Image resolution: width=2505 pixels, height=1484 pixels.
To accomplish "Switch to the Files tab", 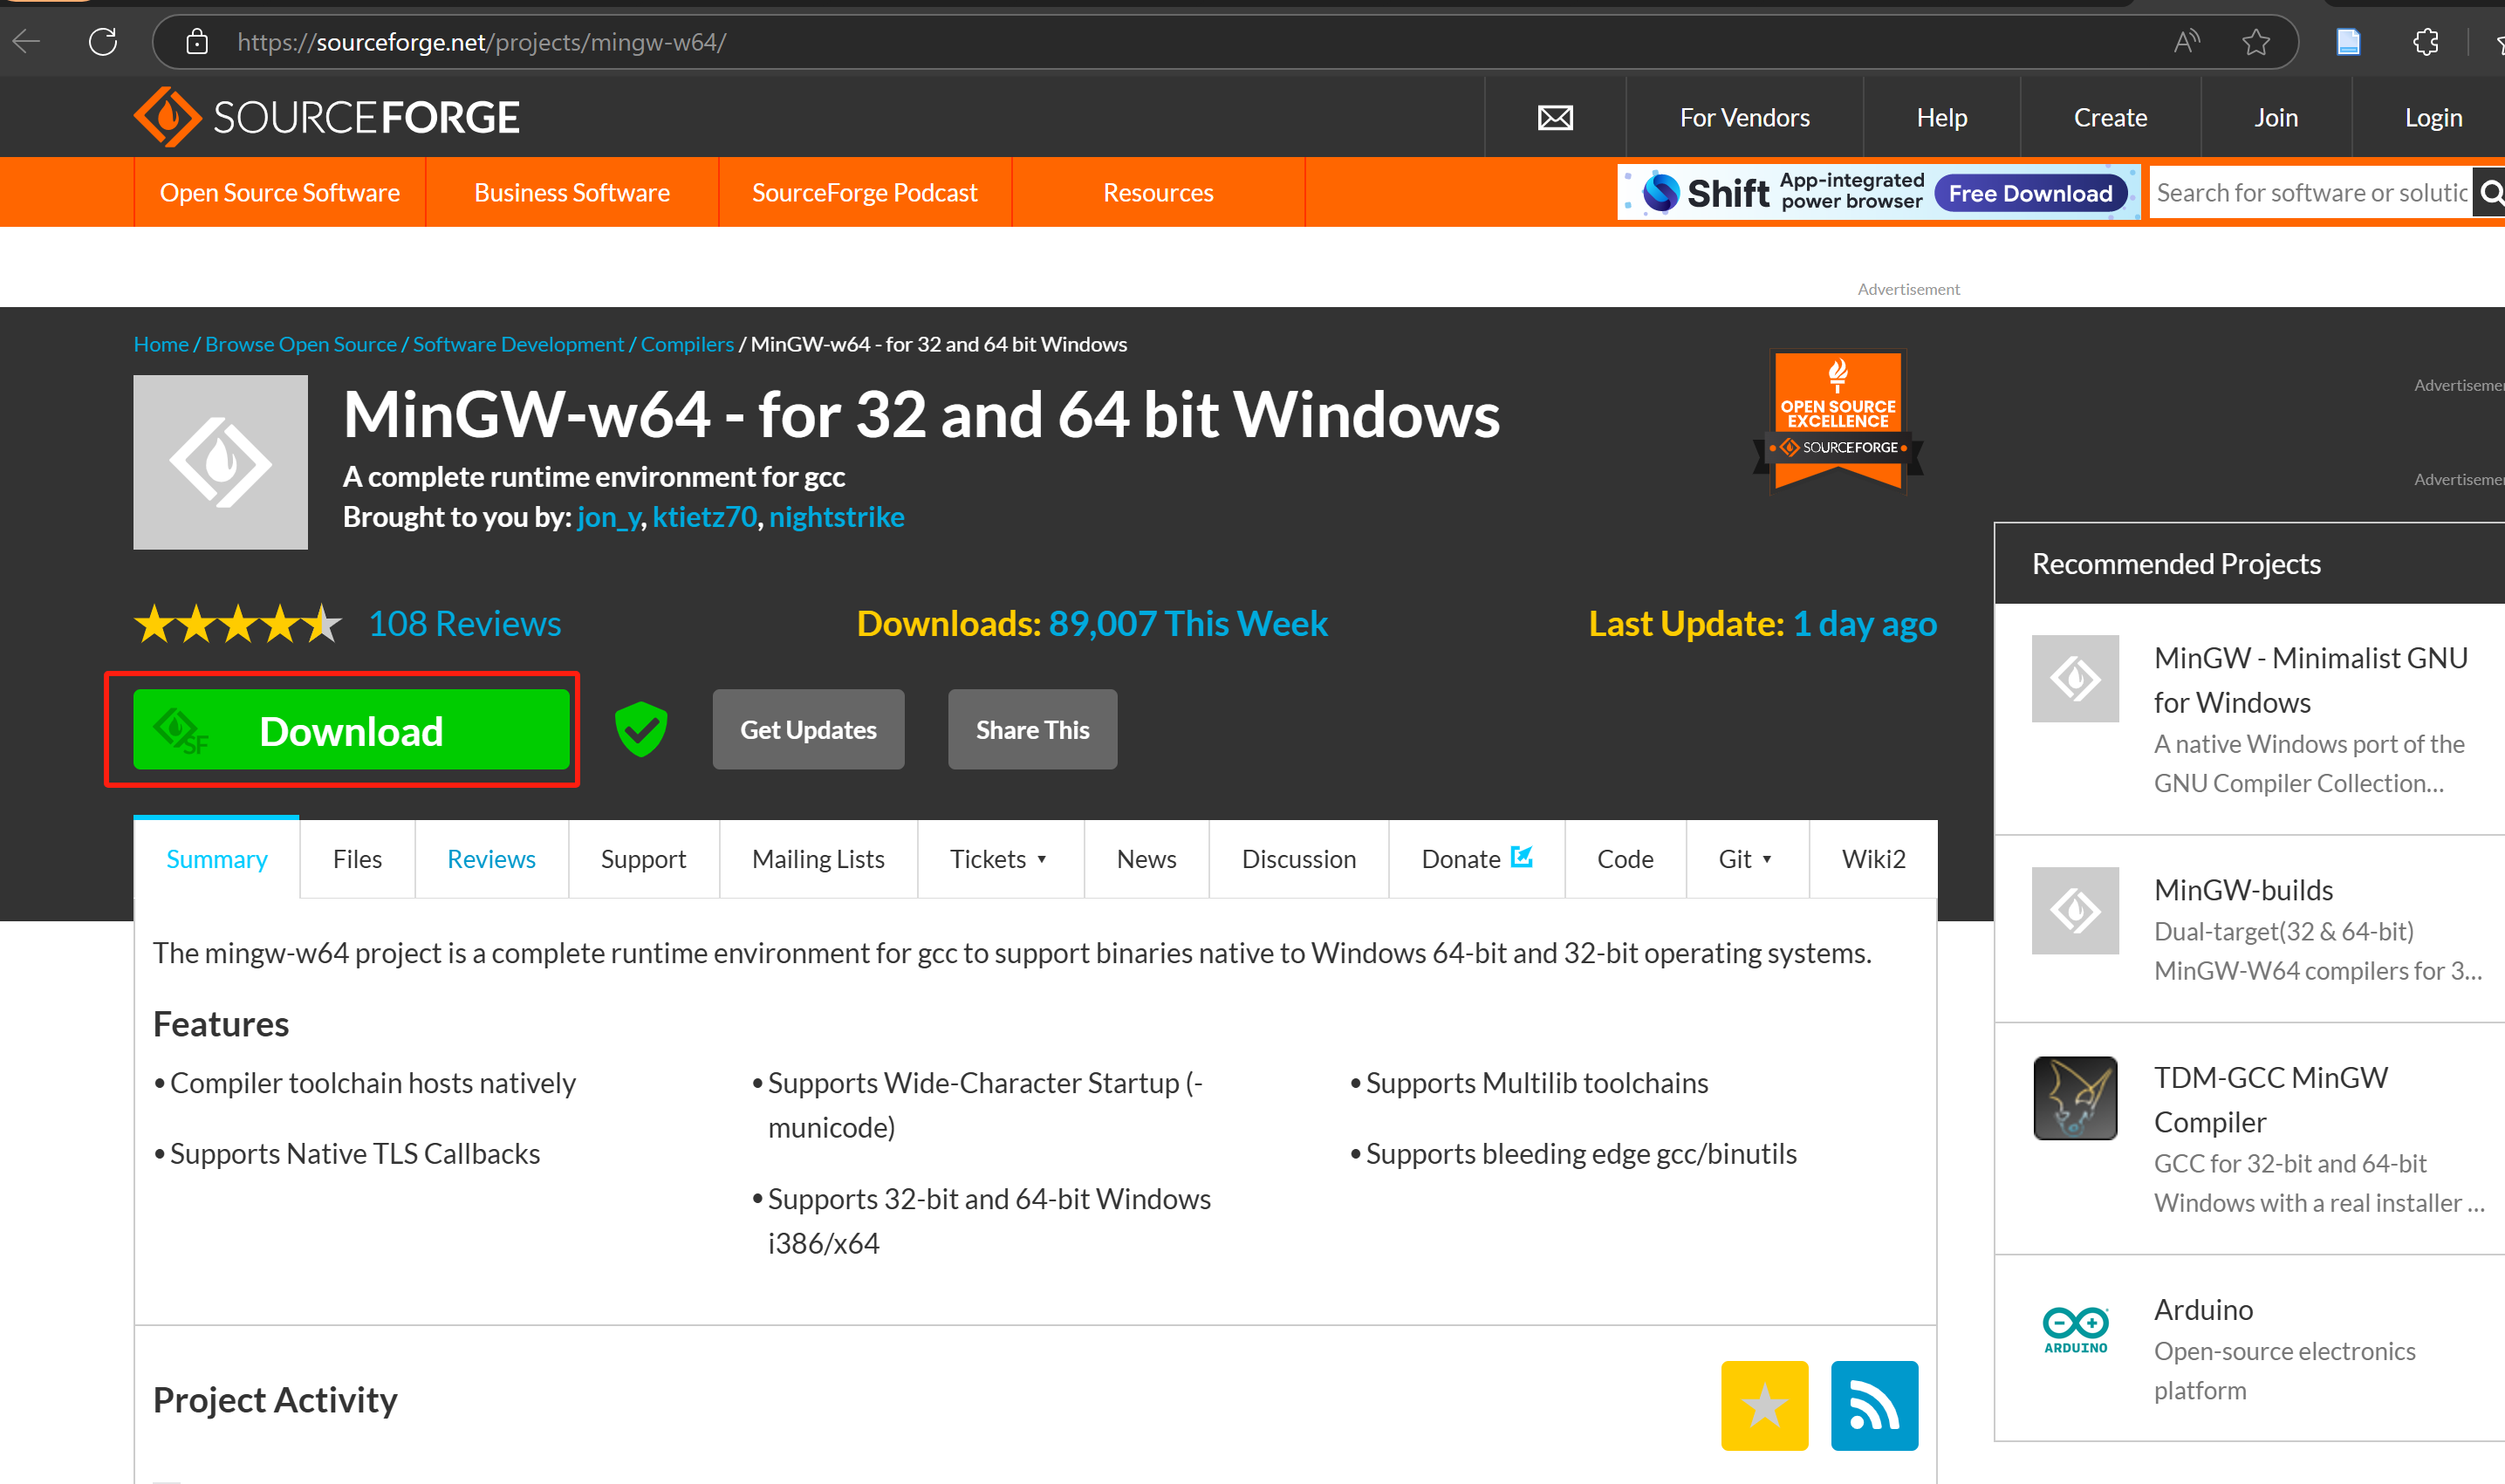I will click(357, 859).
